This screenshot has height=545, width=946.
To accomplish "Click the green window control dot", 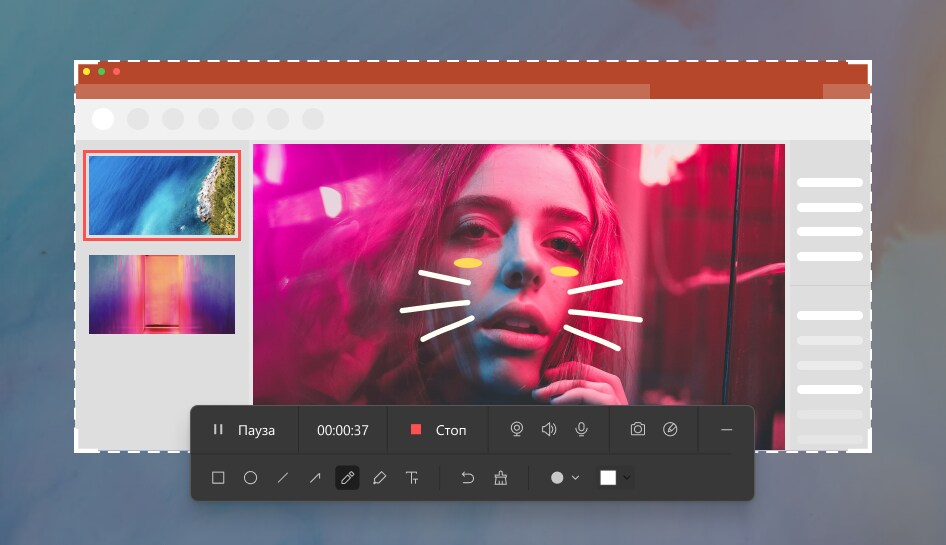I will tap(101, 71).
